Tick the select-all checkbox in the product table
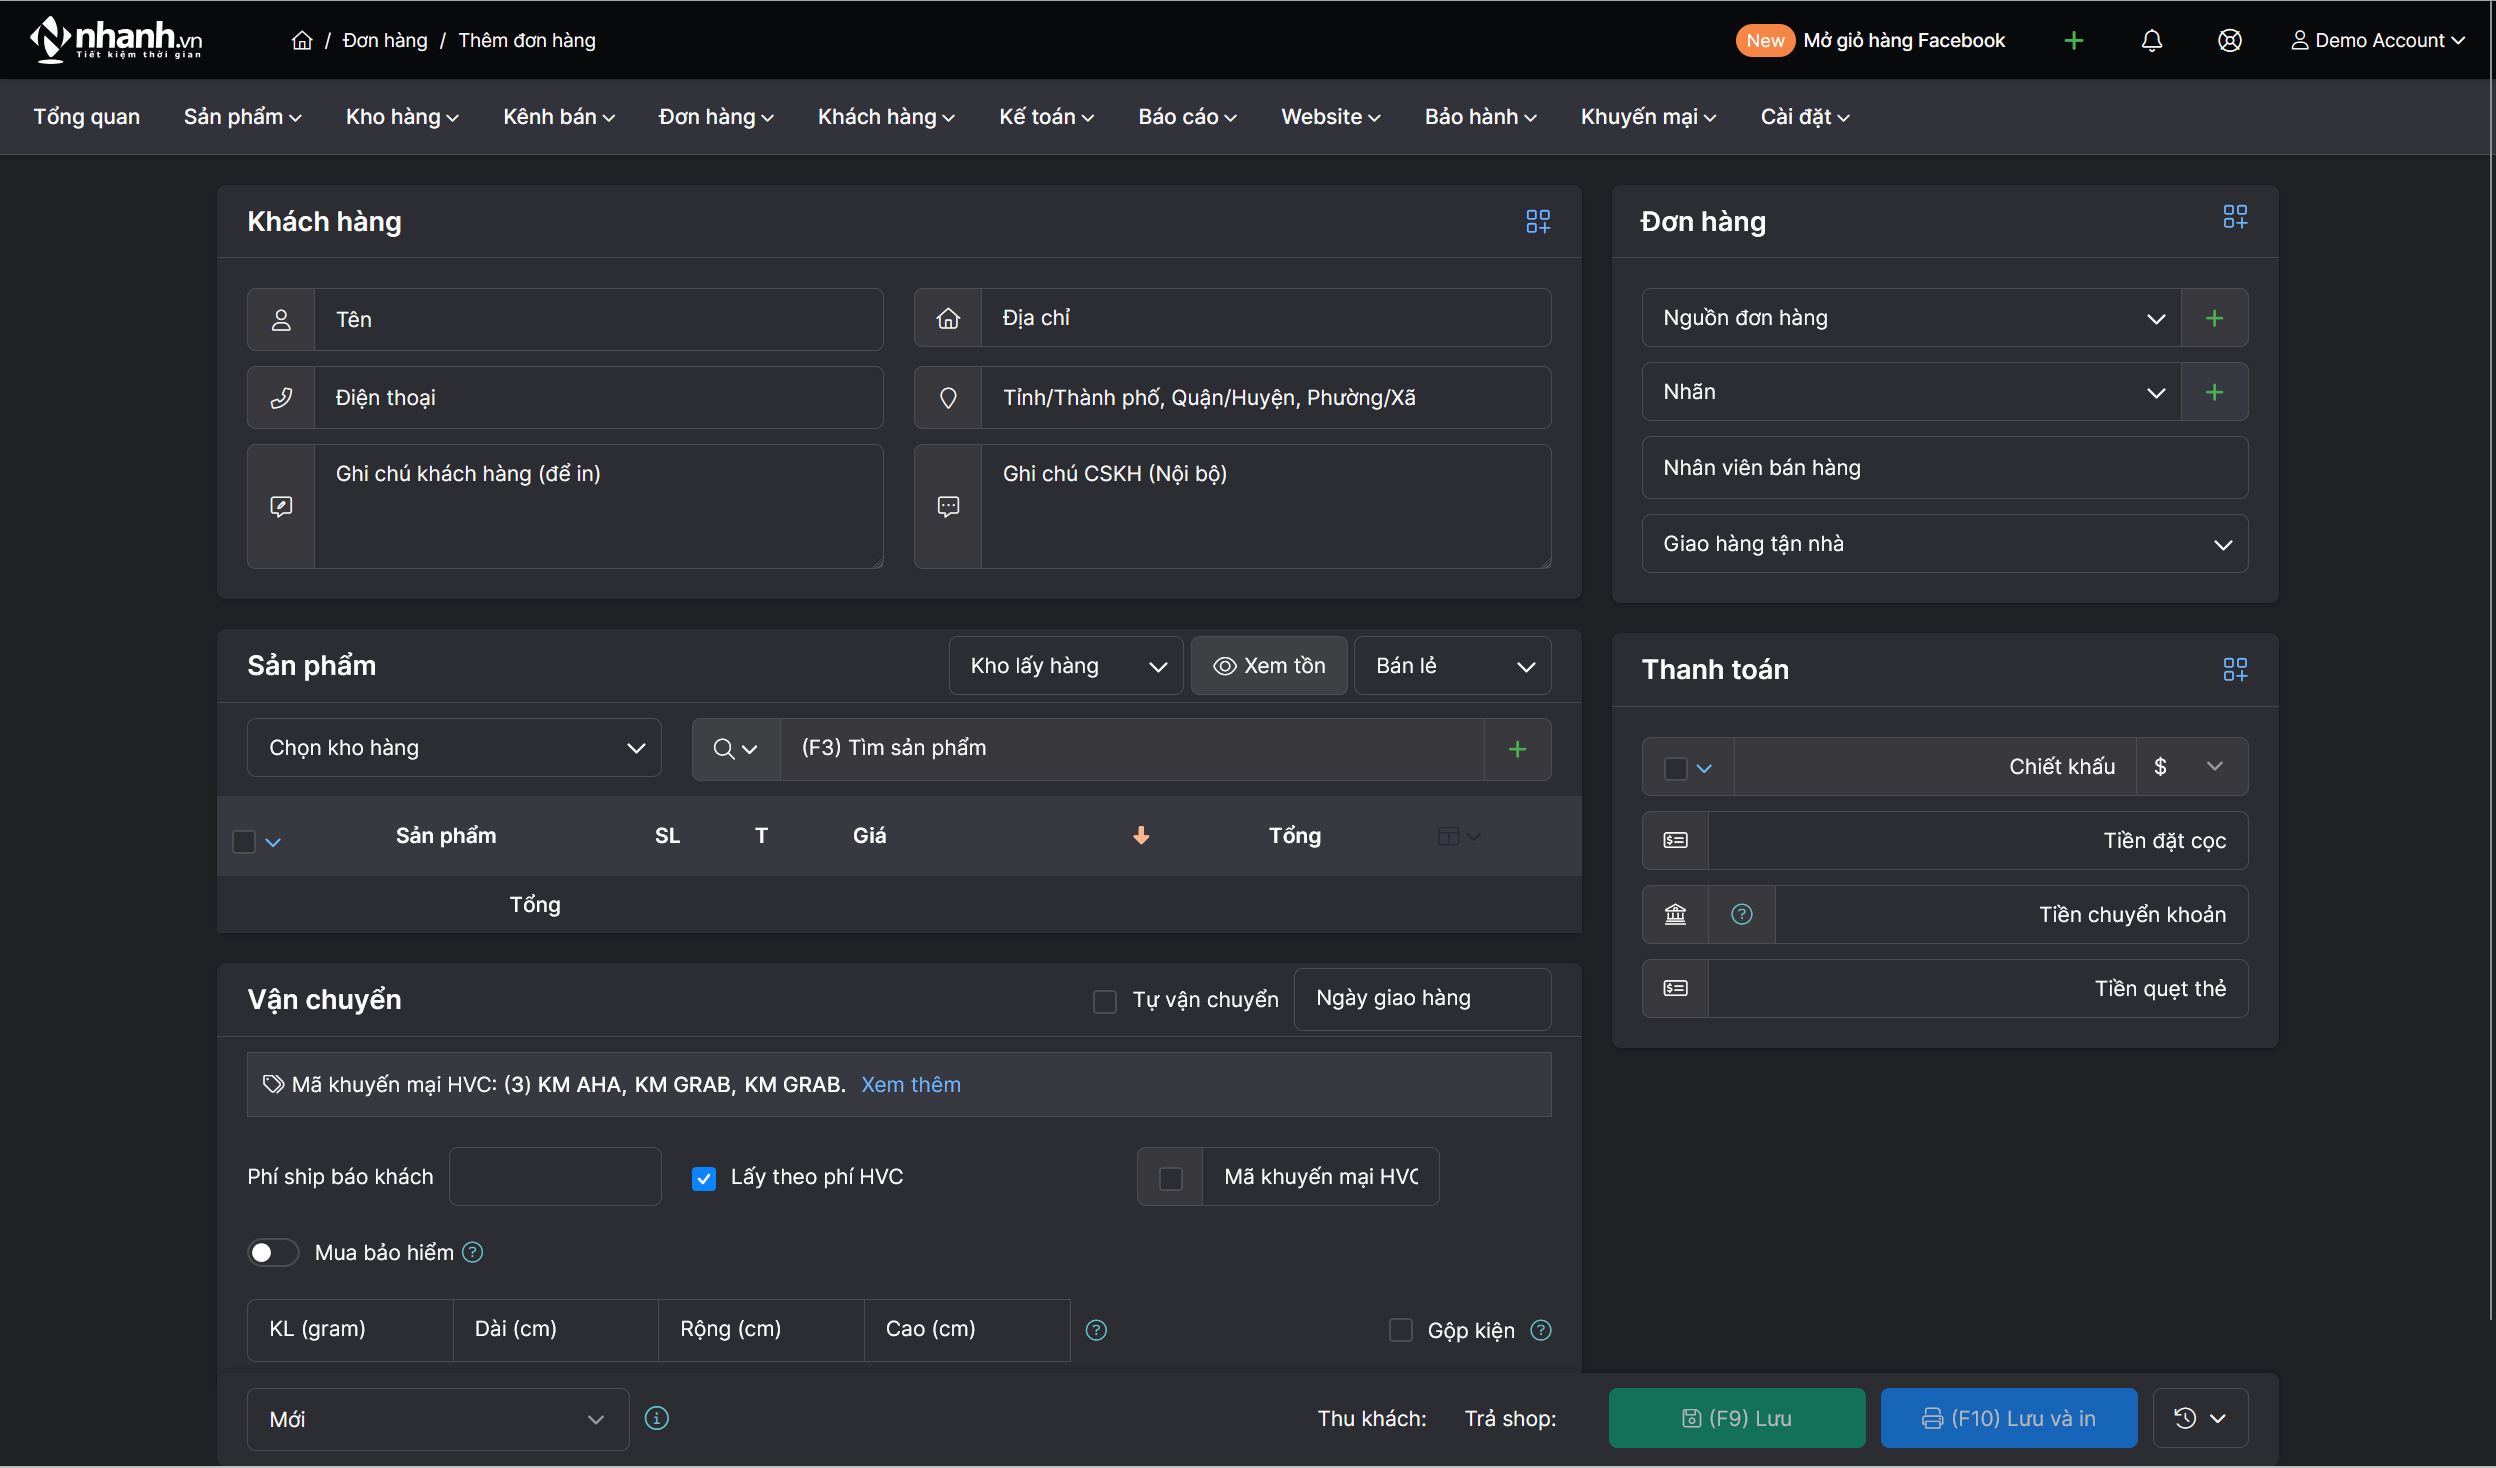The image size is (2496, 1468). click(244, 842)
